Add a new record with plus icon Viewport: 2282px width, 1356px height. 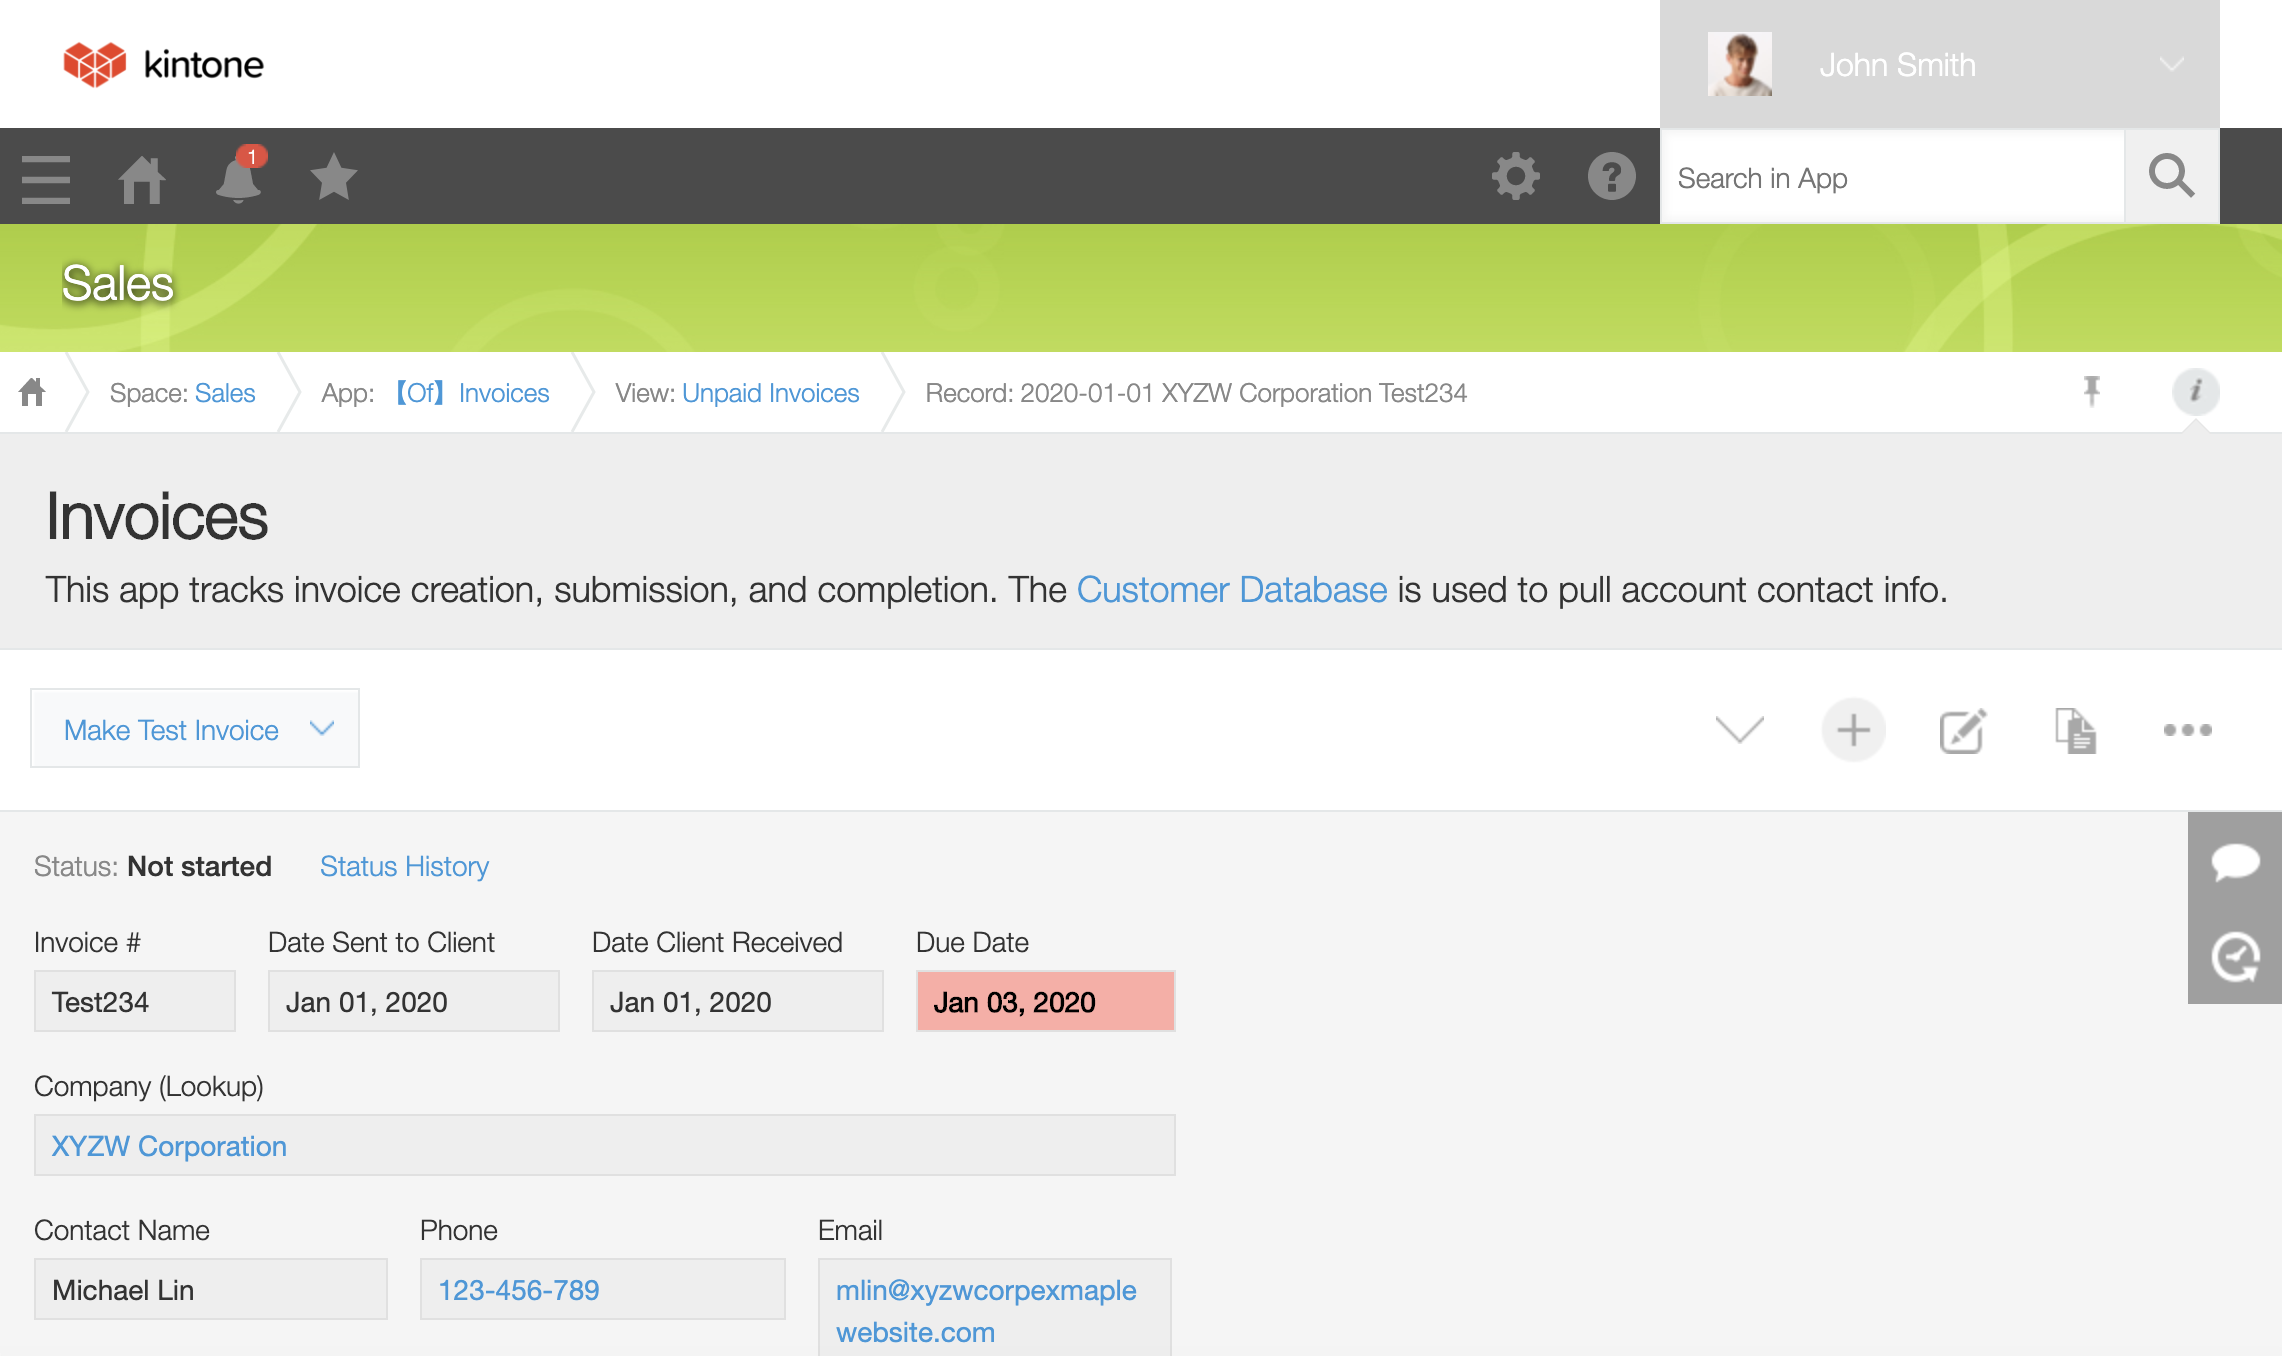1853,730
